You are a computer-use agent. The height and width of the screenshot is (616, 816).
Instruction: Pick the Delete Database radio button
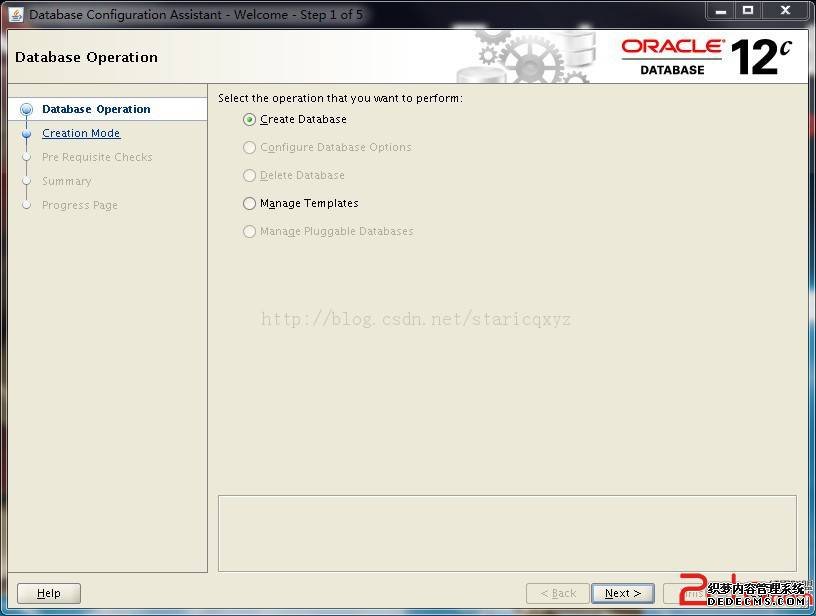click(250, 175)
